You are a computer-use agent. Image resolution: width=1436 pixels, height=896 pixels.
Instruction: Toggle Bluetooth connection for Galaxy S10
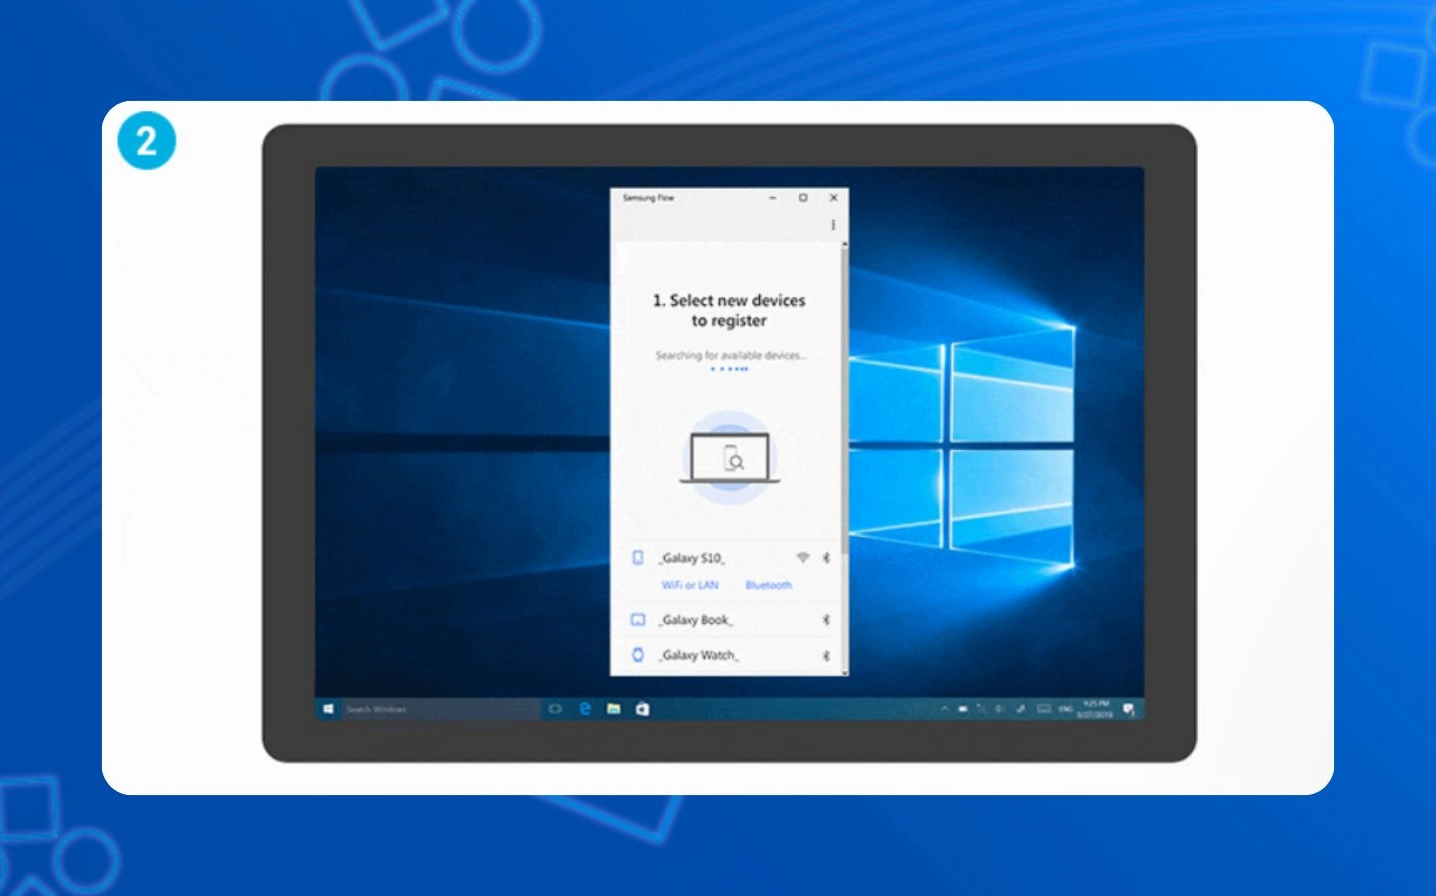click(x=827, y=557)
